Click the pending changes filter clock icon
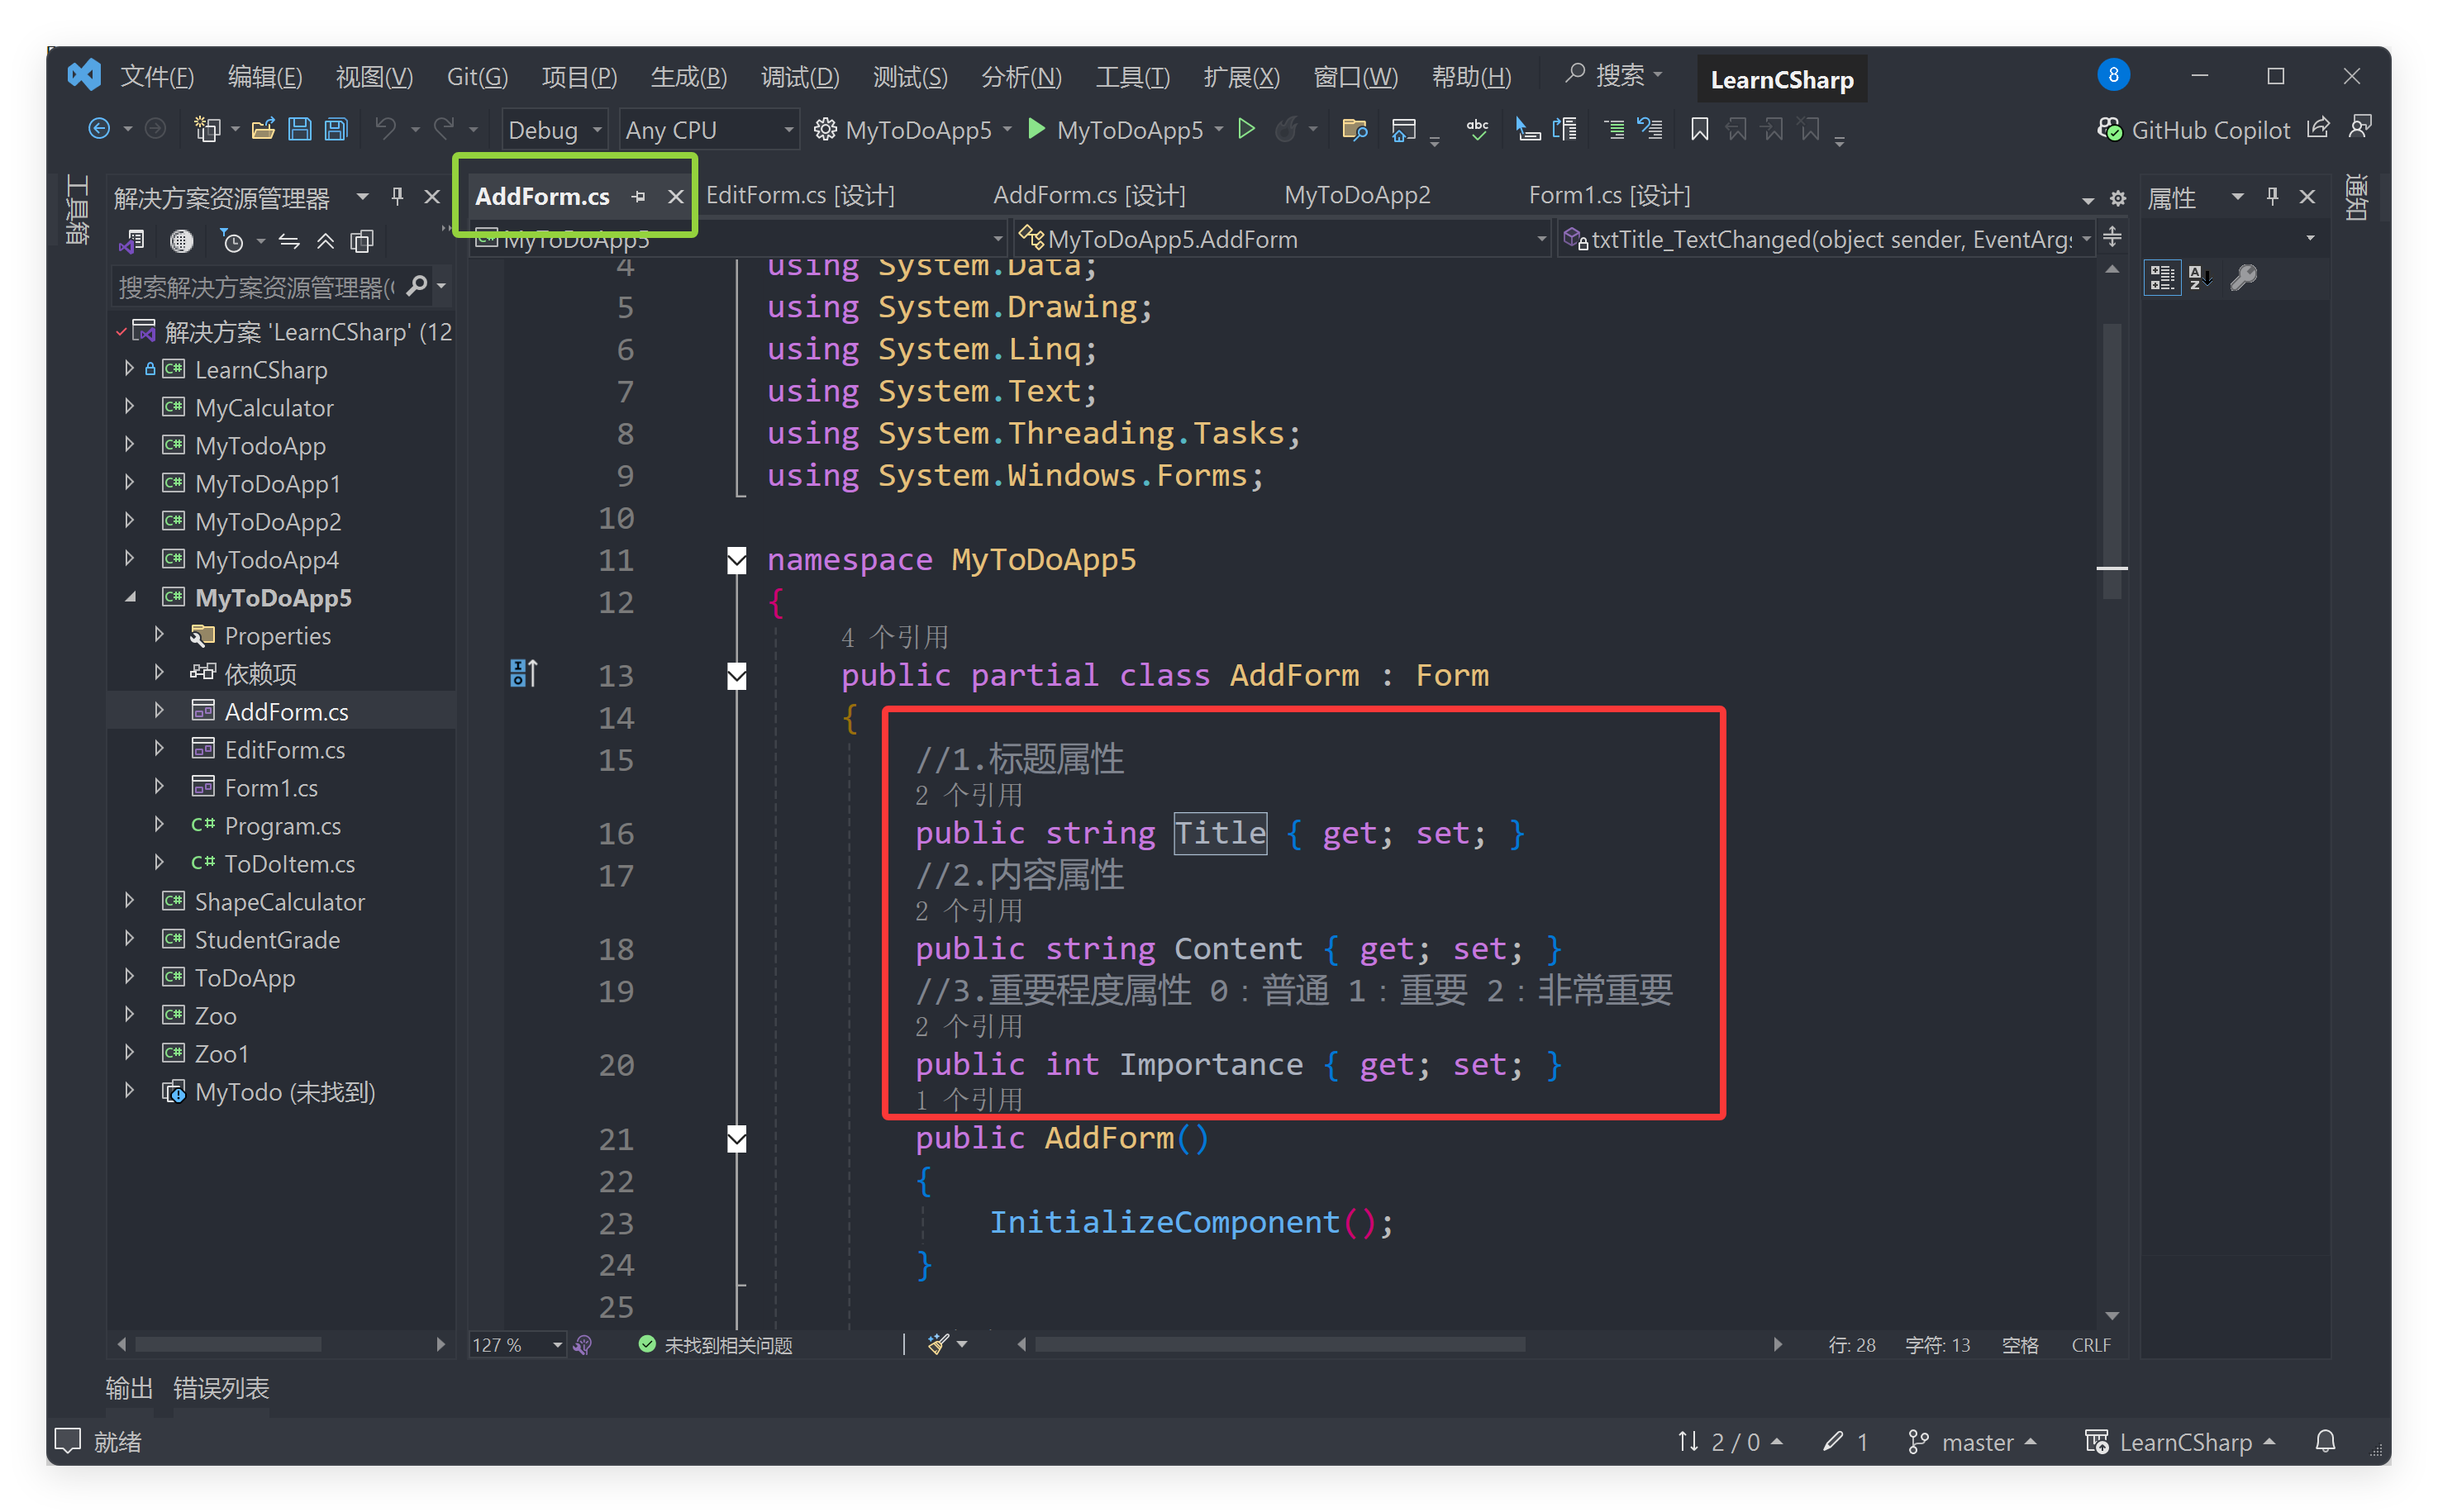The width and height of the screenshot is (2438, 1512). click(x=232, y=241)
